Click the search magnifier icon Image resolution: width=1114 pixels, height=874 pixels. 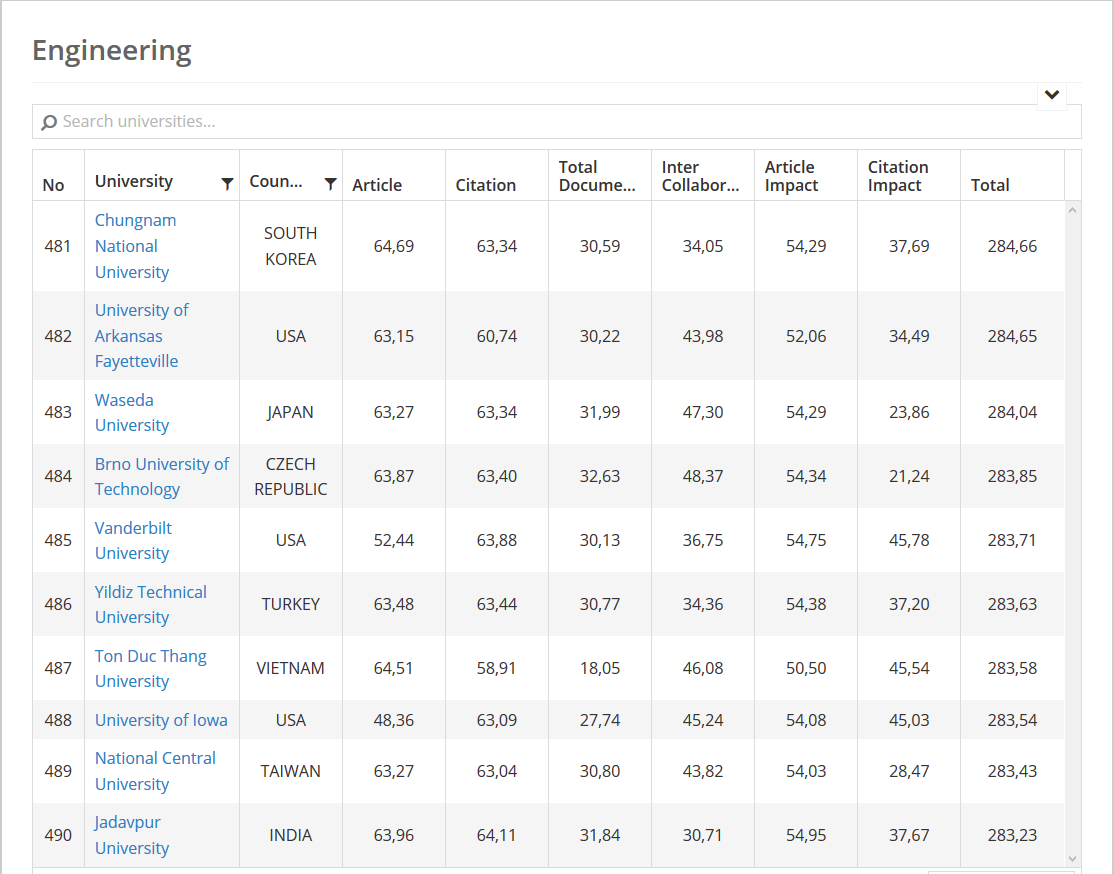click(x=48, y=122)
